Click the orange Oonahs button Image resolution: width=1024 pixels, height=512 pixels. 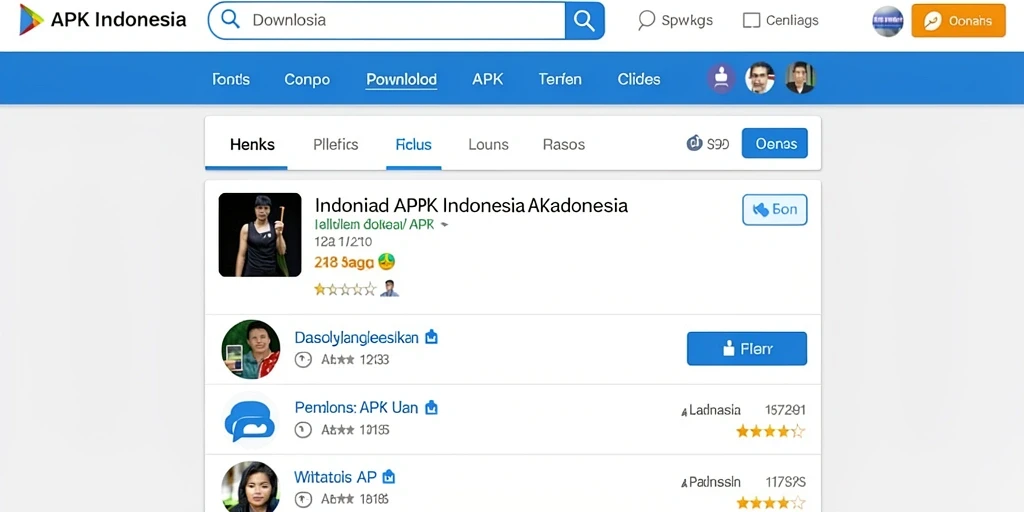pyautogui.click(x=958, y=21)
